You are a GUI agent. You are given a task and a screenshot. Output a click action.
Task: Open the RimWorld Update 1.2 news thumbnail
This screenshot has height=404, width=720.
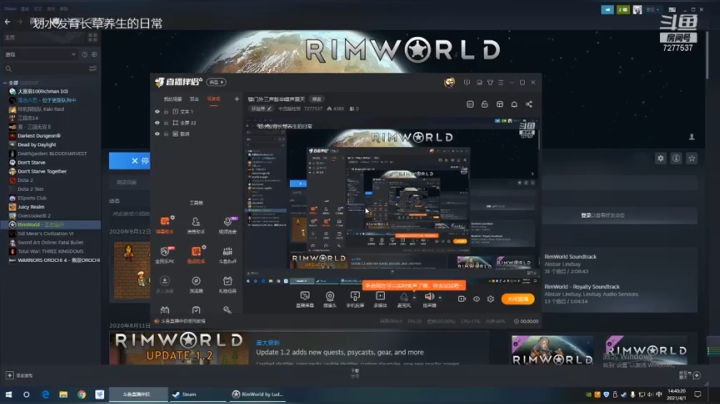coord(179,348)
